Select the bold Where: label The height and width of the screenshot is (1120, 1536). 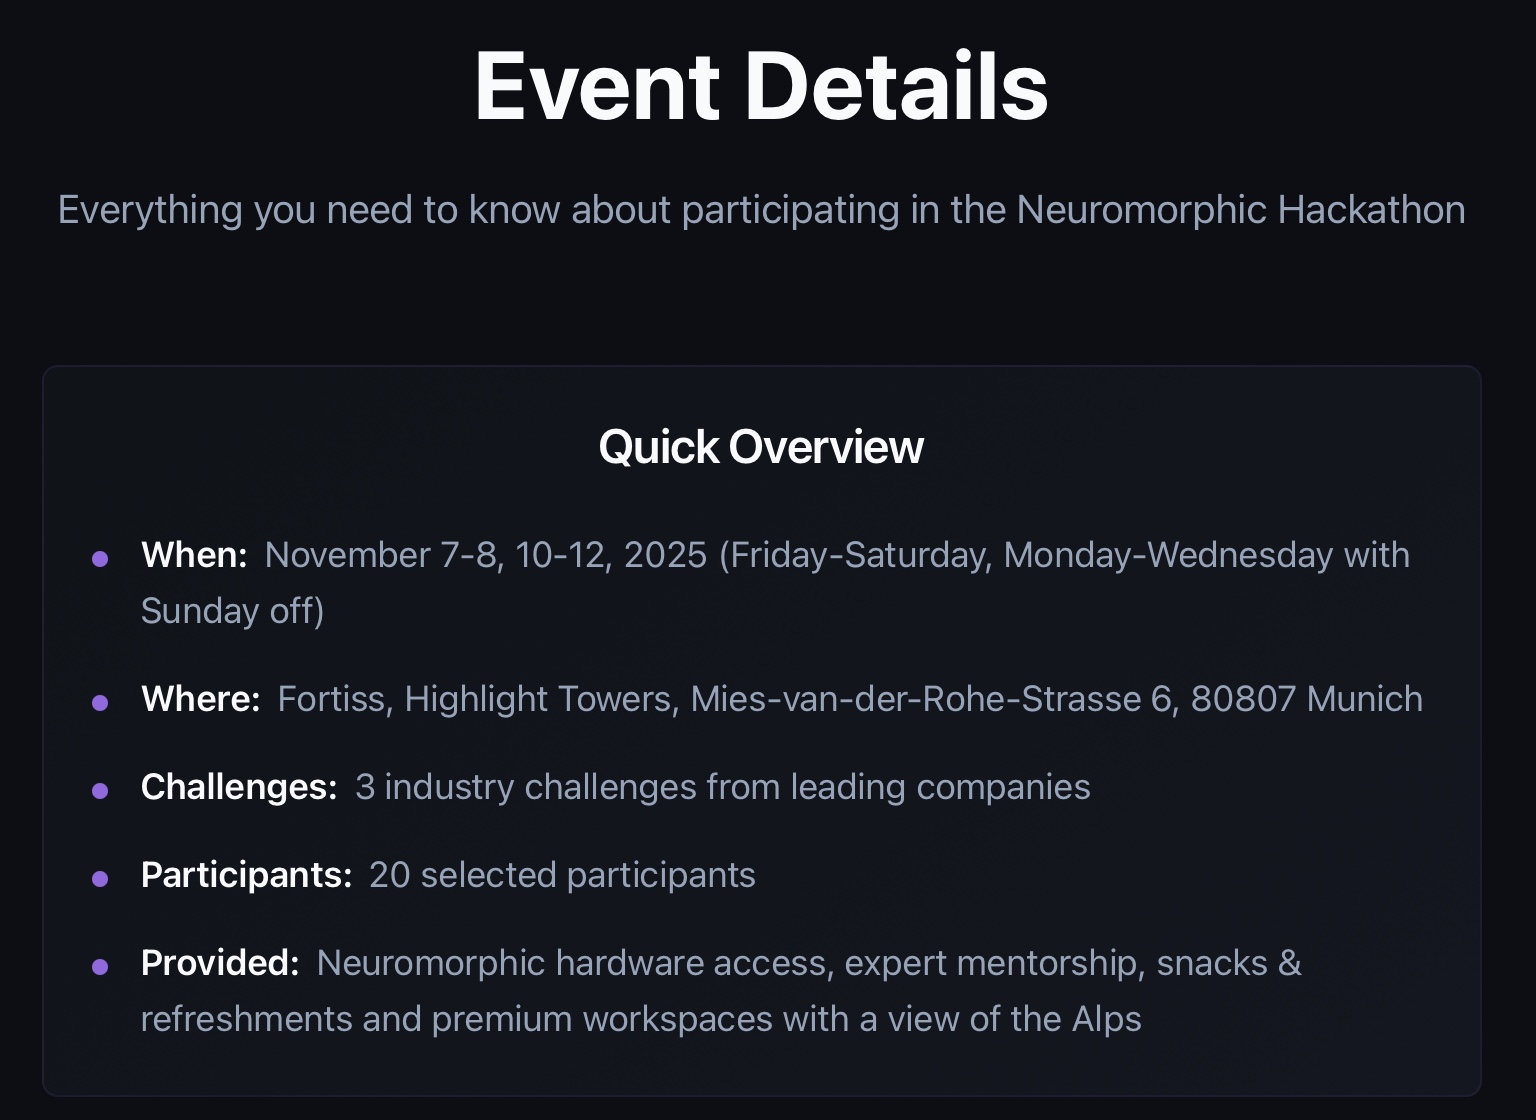tap(201, 699)
